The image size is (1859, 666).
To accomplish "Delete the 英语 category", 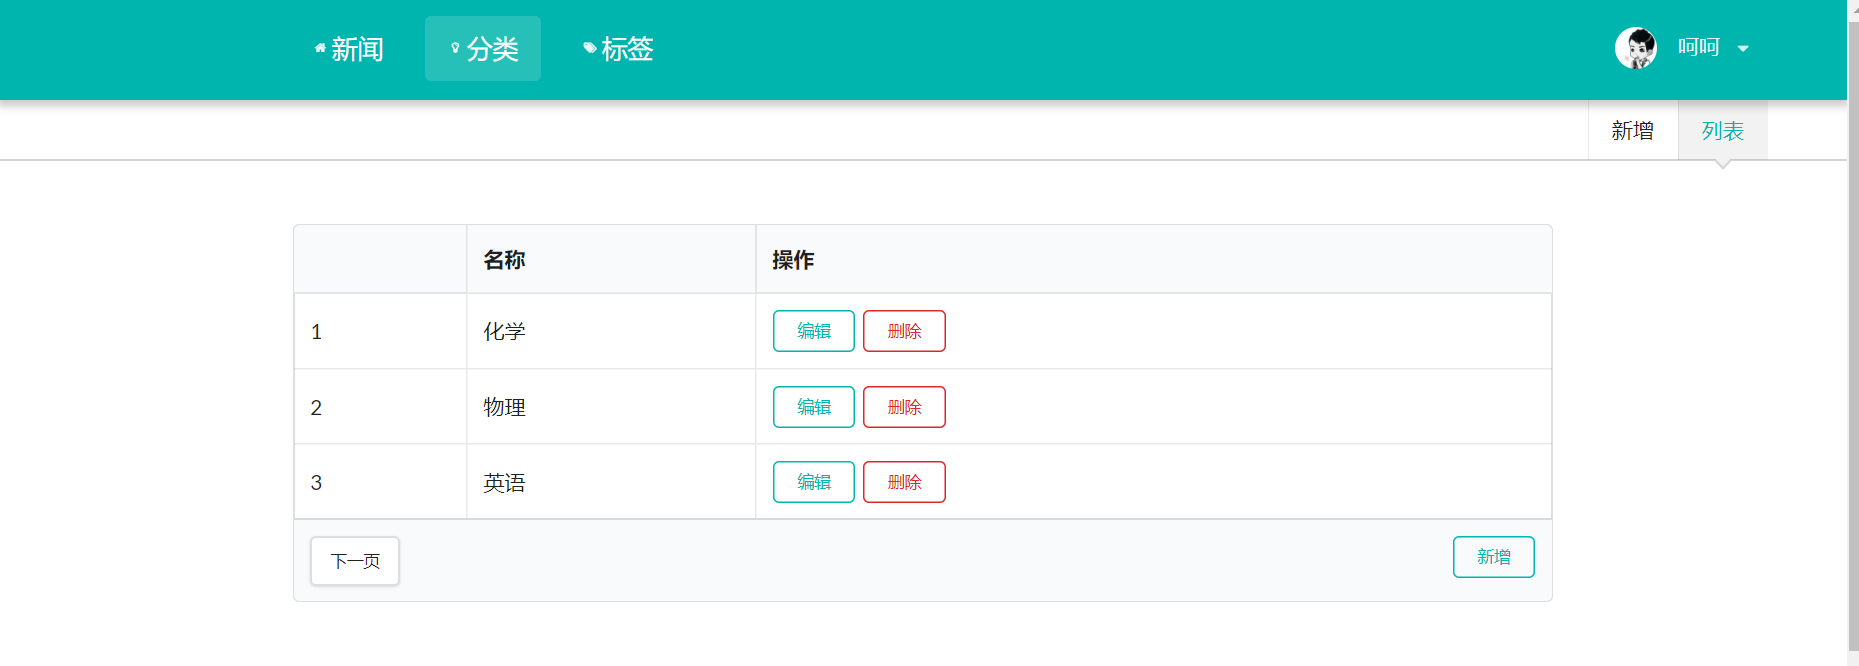I will point(904,481).
